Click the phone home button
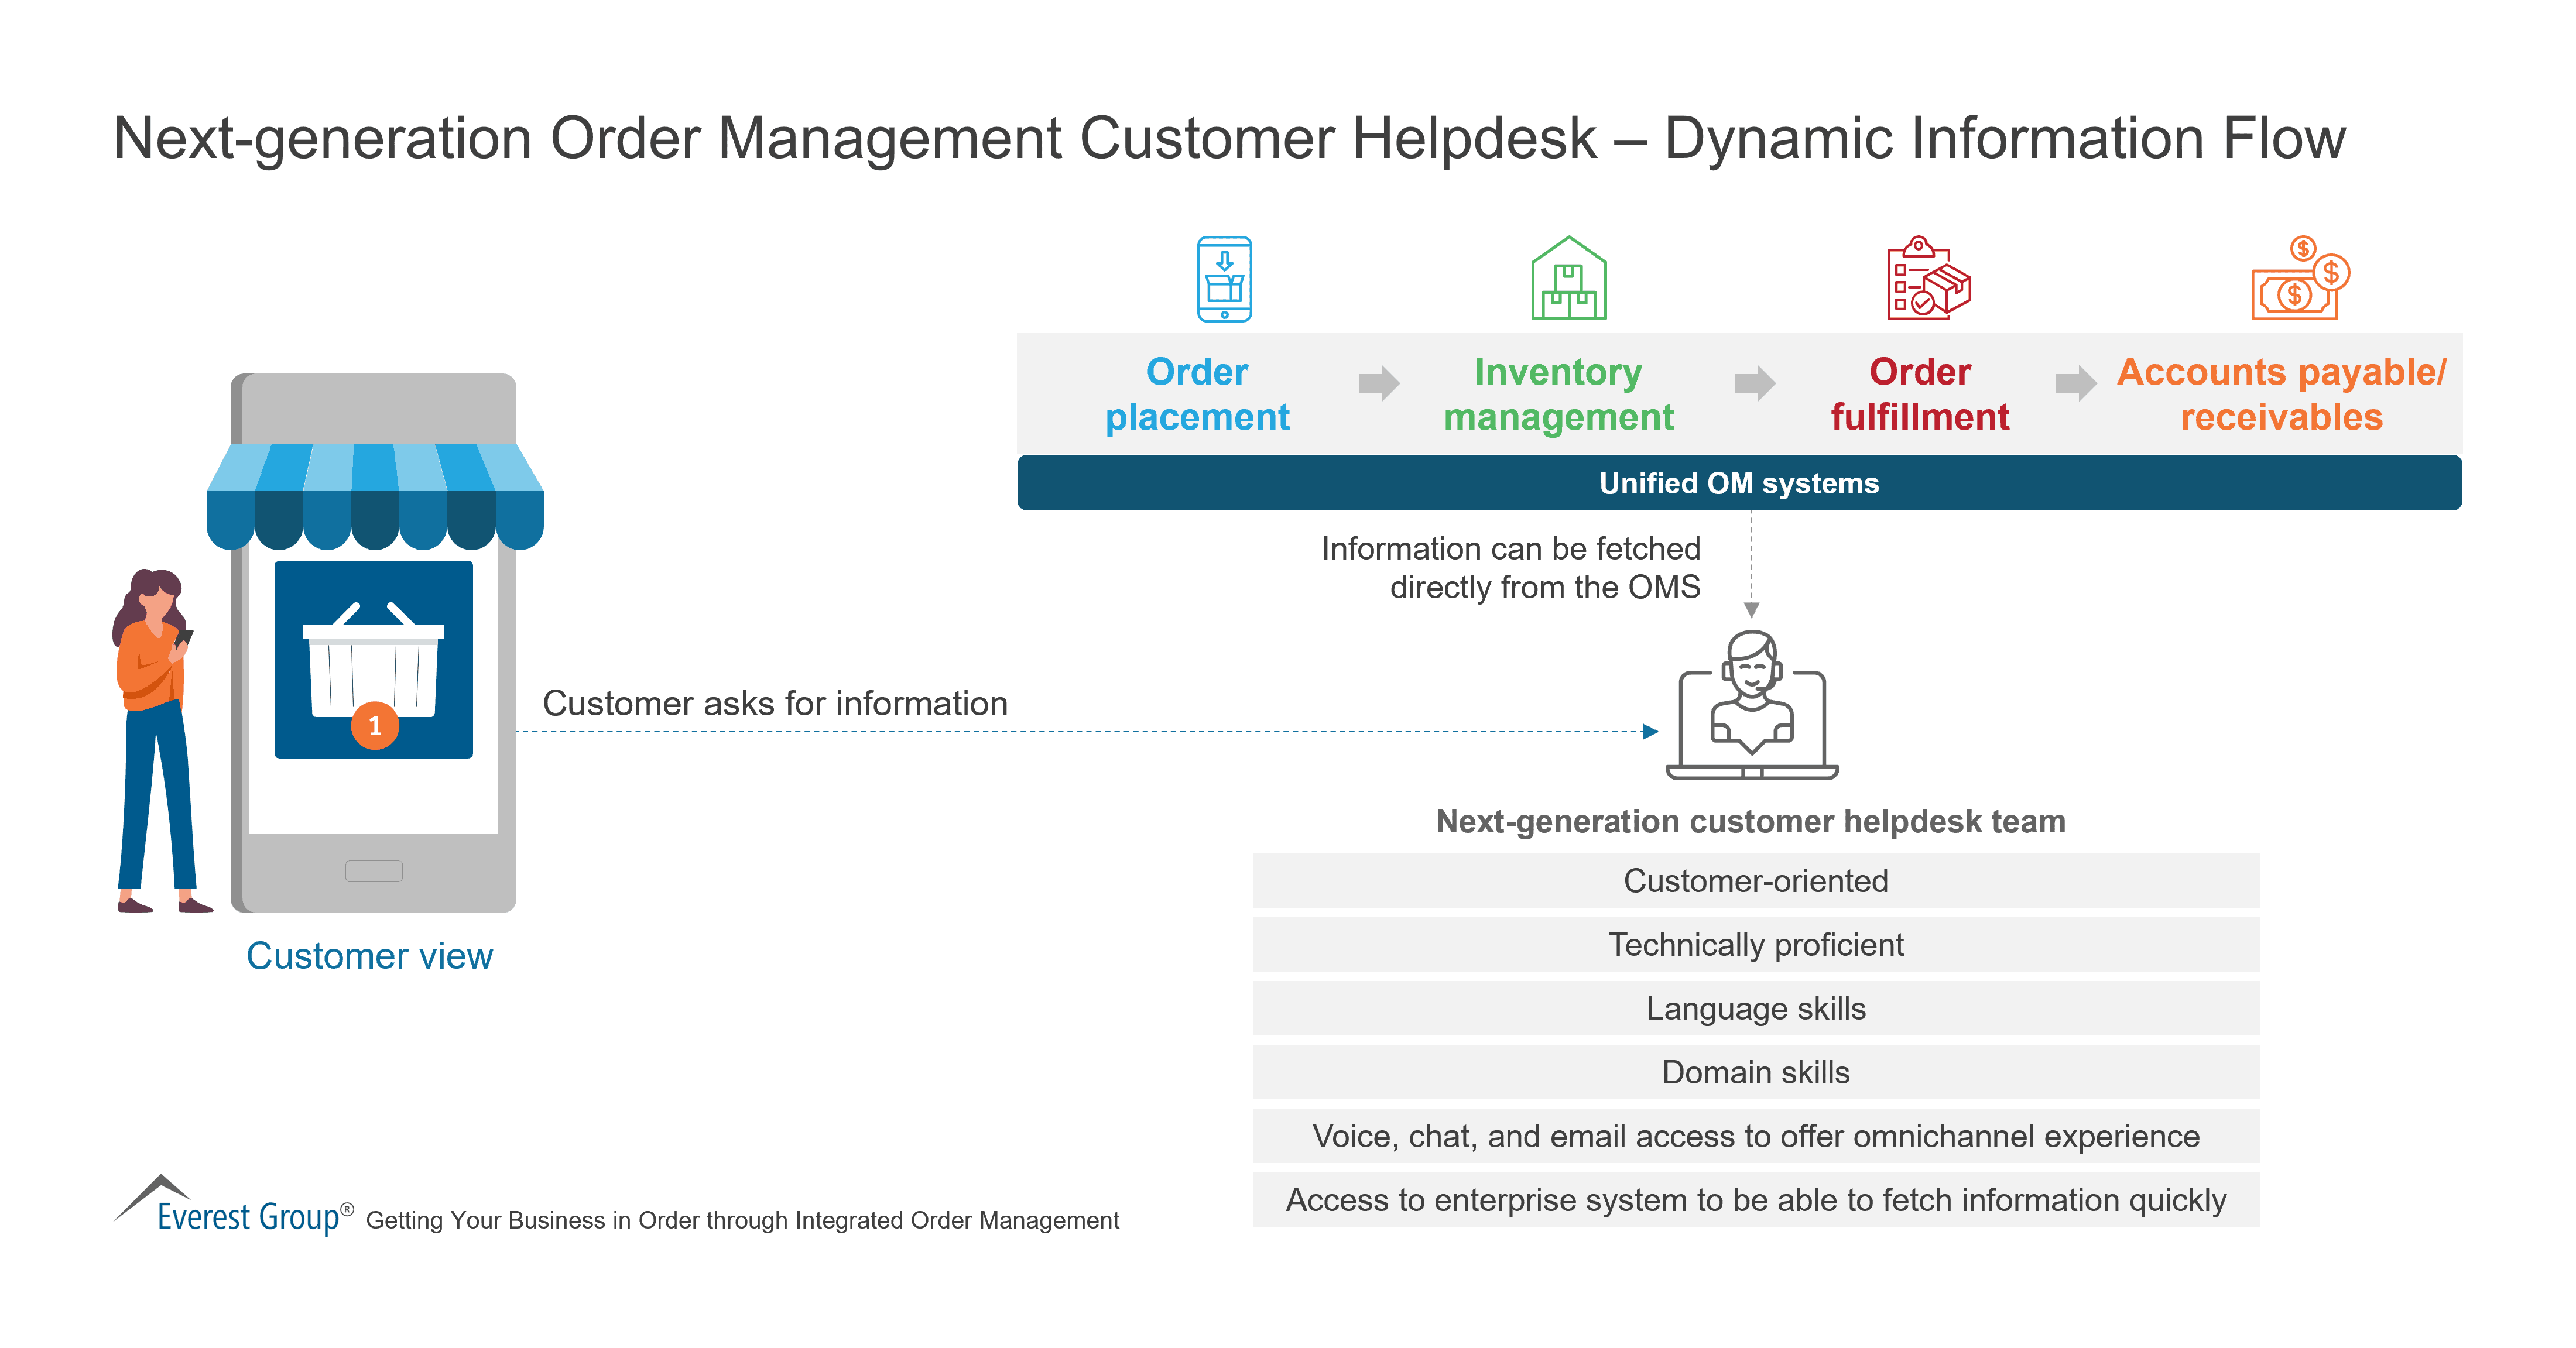 pos(373,871)
